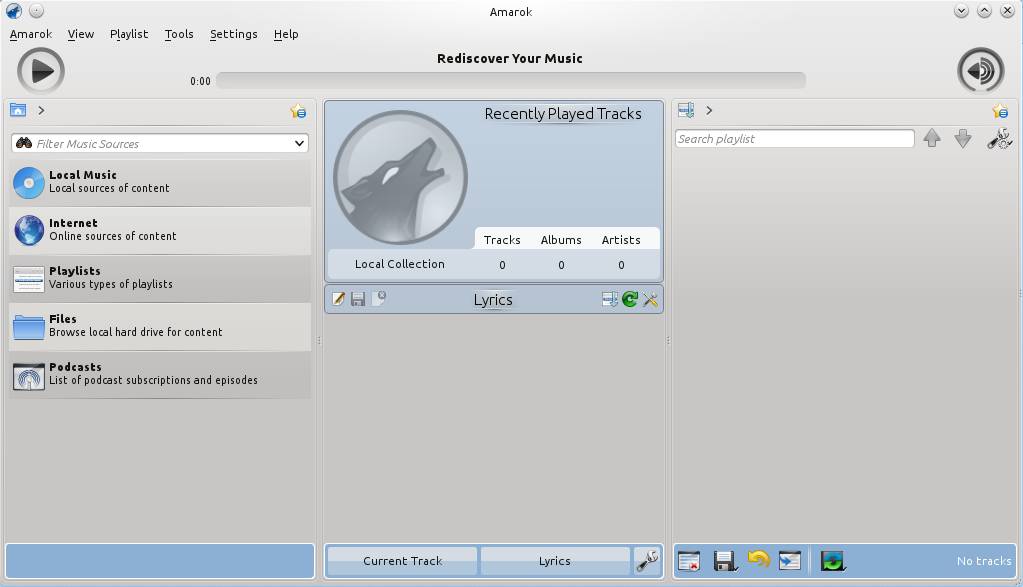Open the Playlist menu

click(128, 34)
